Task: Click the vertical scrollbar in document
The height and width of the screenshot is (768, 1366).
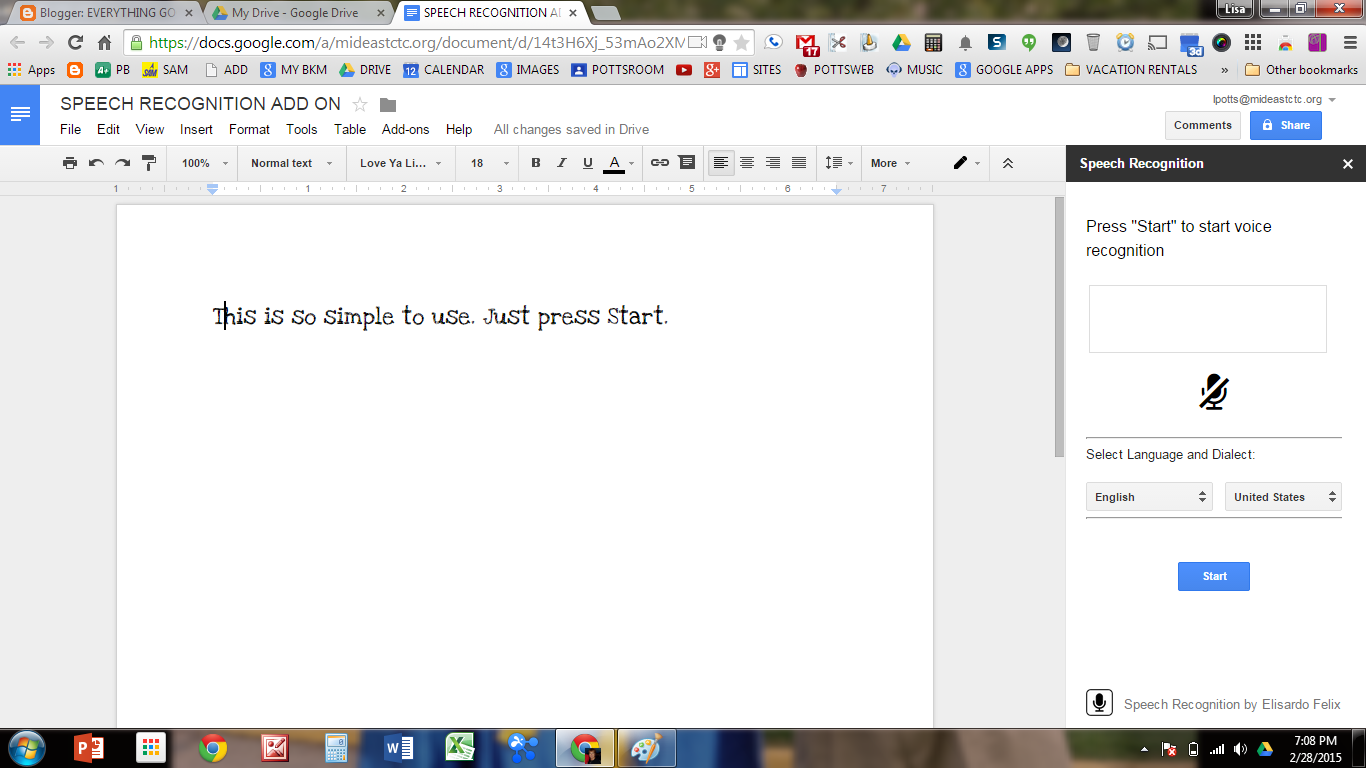Action: pos(1059,326)
